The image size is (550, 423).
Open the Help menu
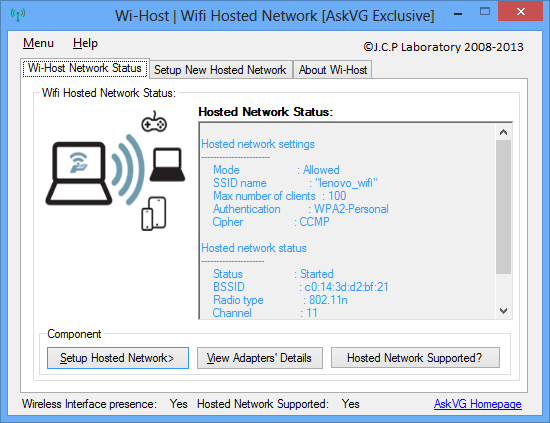pos(85,43)
